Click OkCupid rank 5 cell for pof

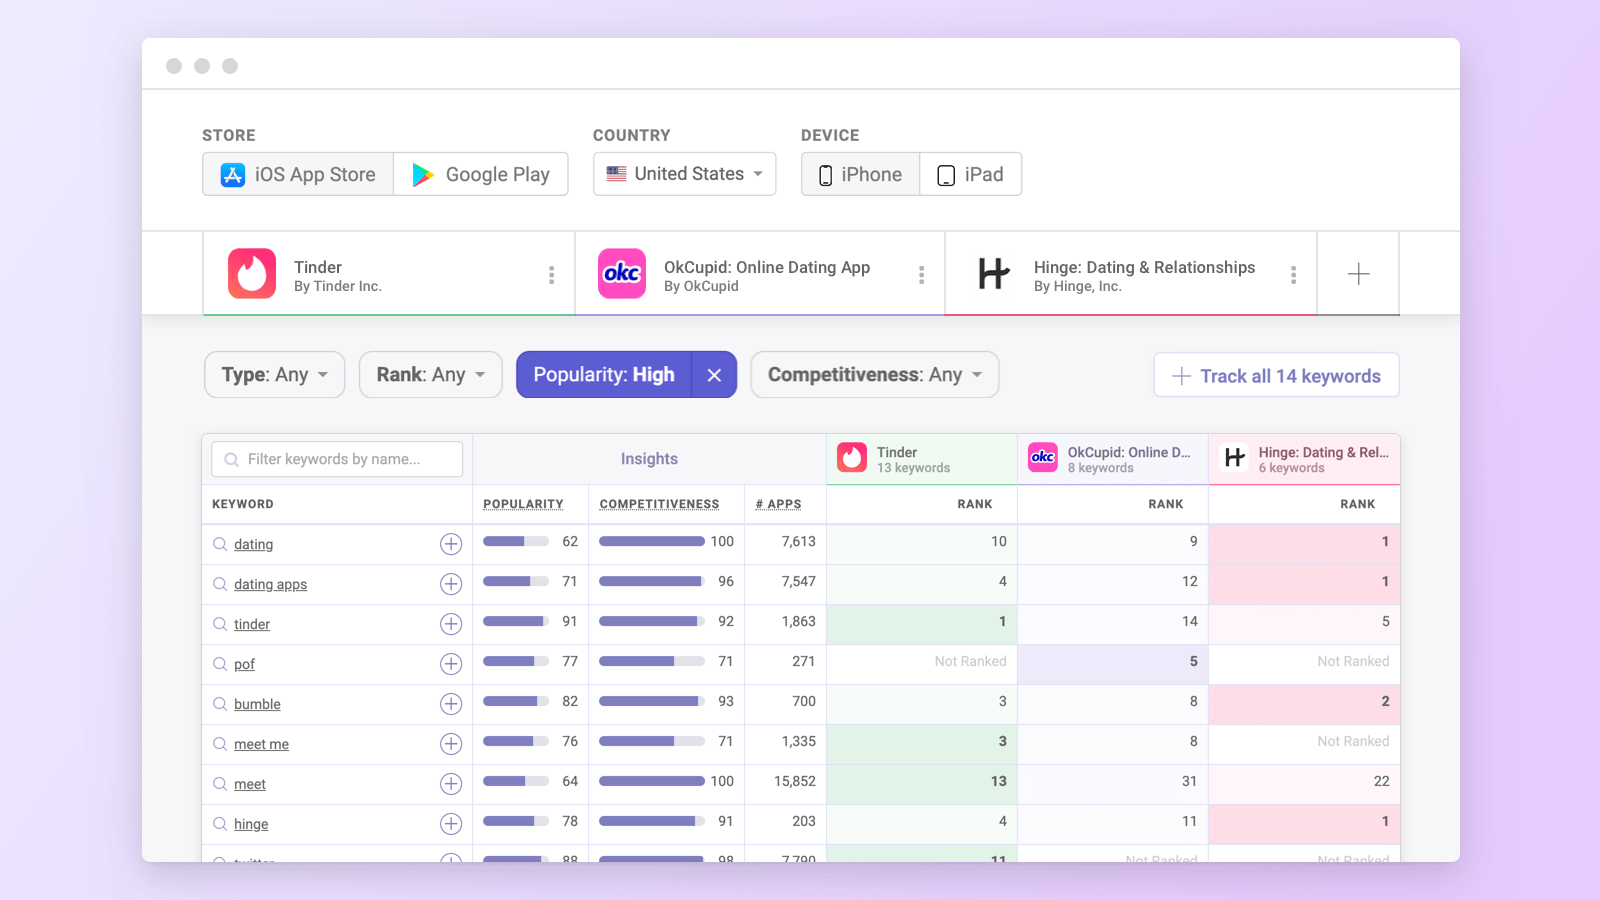pos(1113,662)
